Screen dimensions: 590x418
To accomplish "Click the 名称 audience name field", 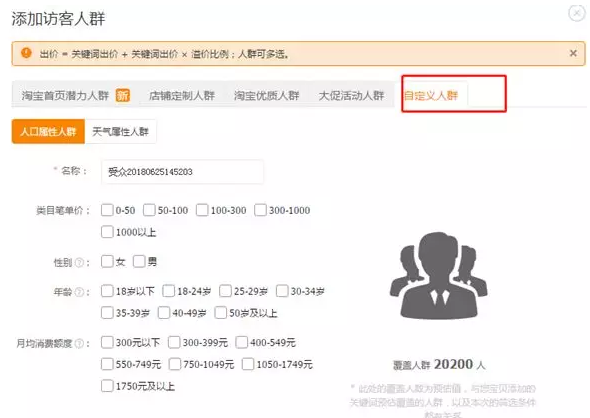I will pyautogui.click(x=182, y=172).
